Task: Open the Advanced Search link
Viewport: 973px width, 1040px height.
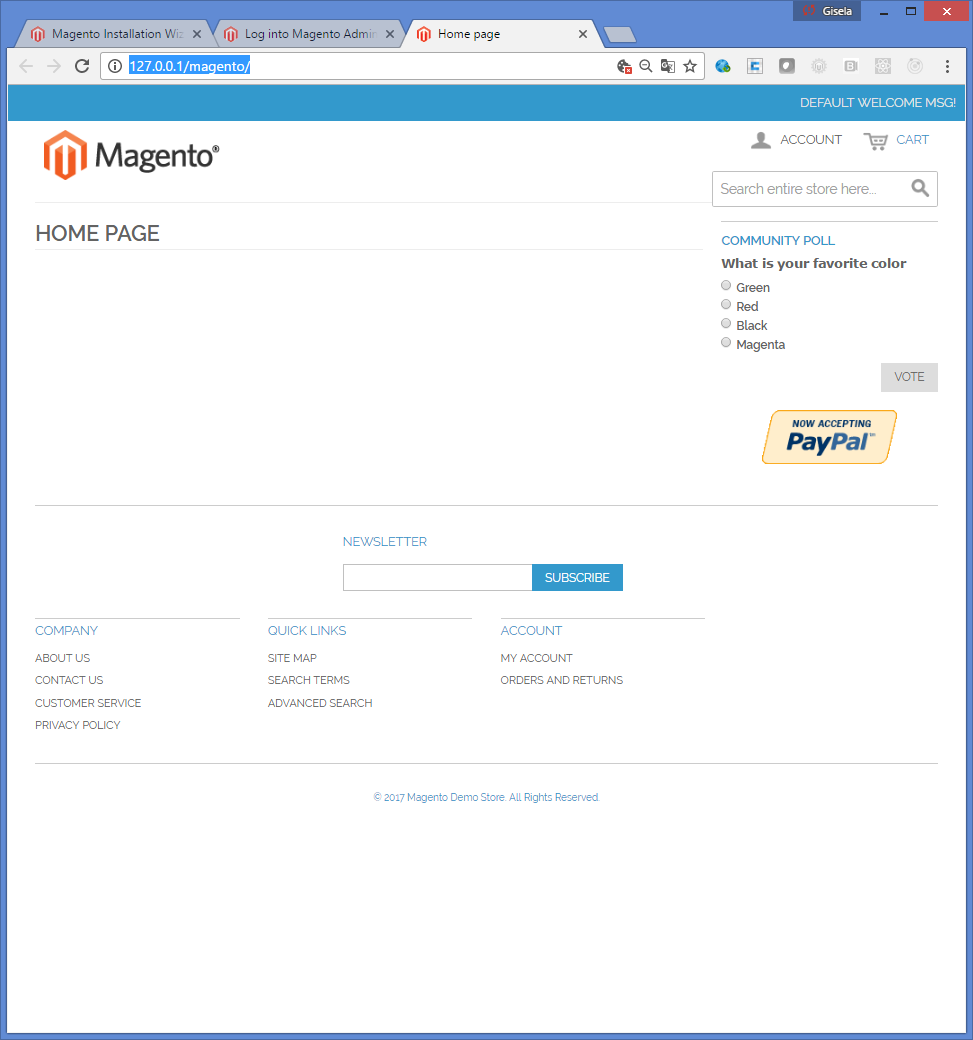Action: (x=320, y=703)
